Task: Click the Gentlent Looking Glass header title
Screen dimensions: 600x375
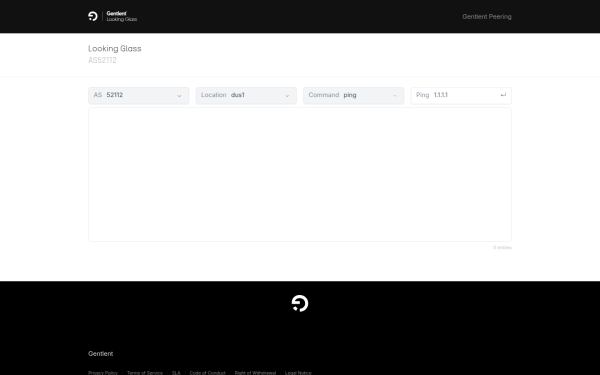Action: pos(122,16)
